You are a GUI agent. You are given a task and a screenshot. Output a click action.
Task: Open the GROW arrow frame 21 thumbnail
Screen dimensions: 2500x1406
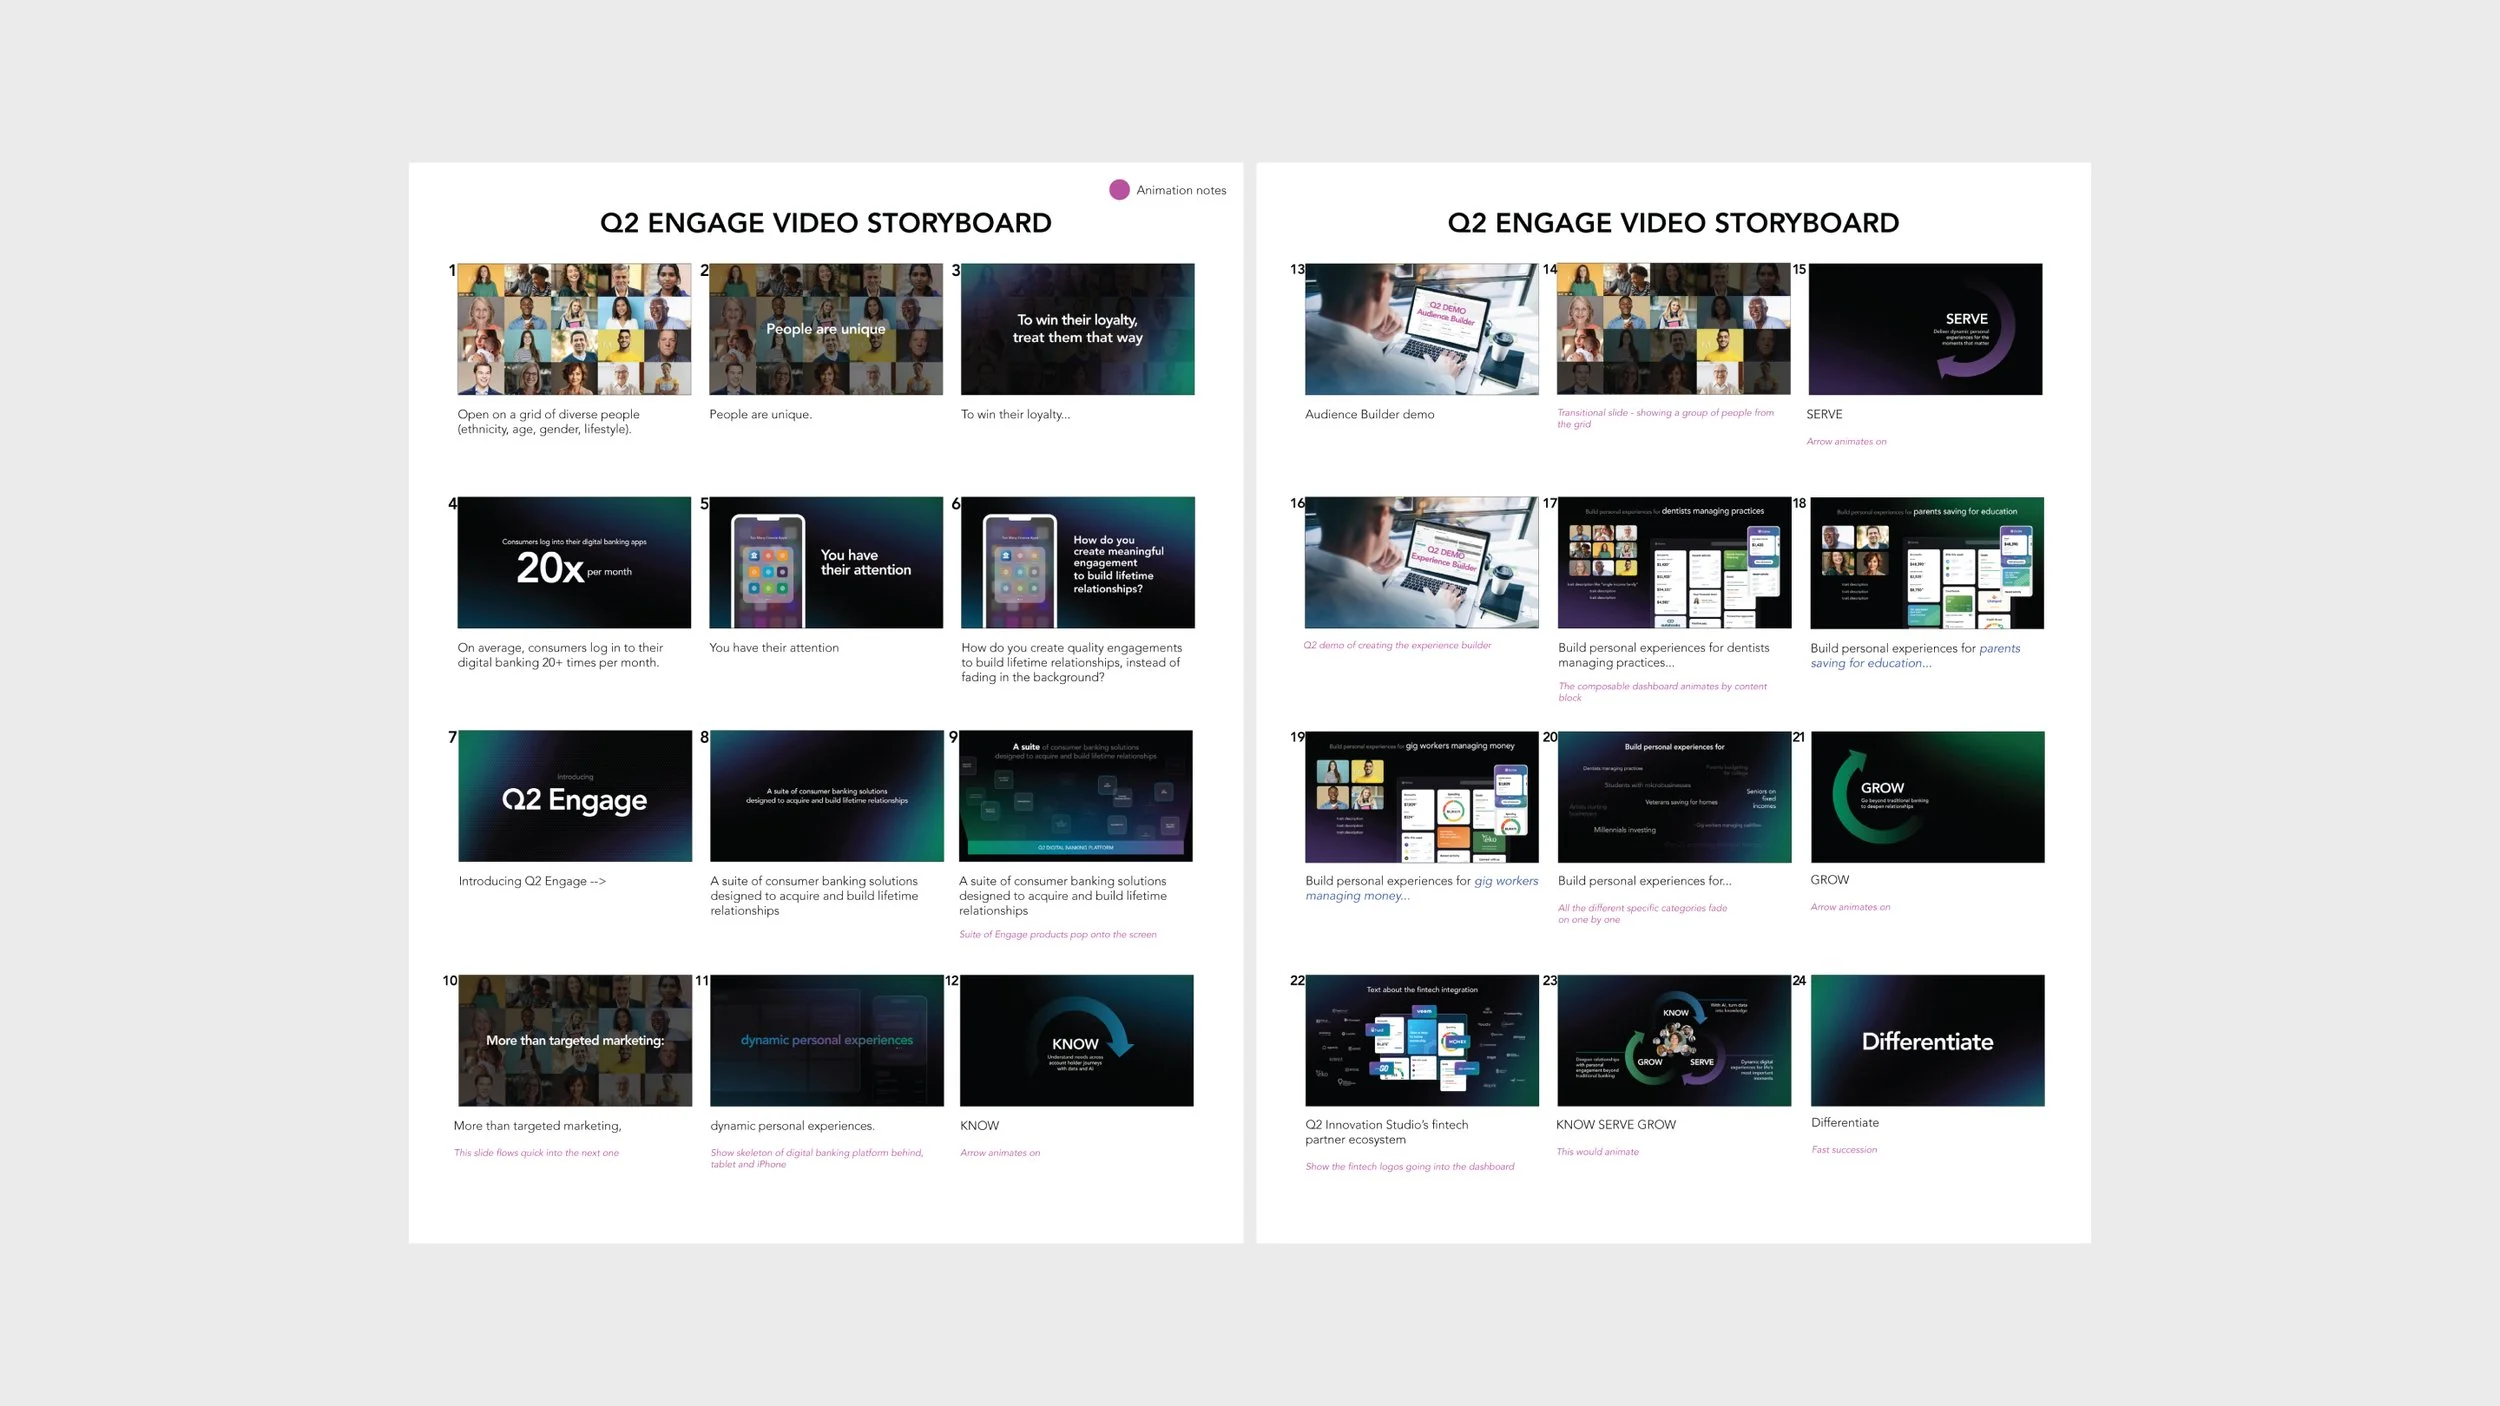click(x=1928, y=797)
